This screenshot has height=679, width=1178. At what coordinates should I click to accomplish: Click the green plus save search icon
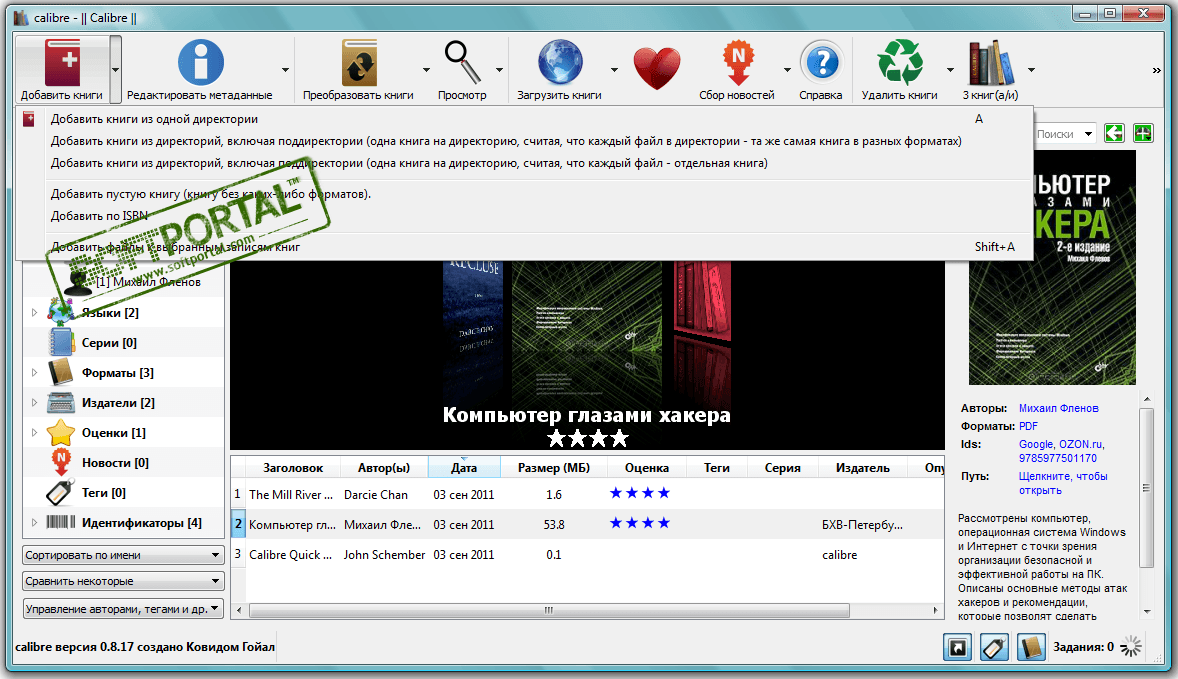[x=1143, y=134]
